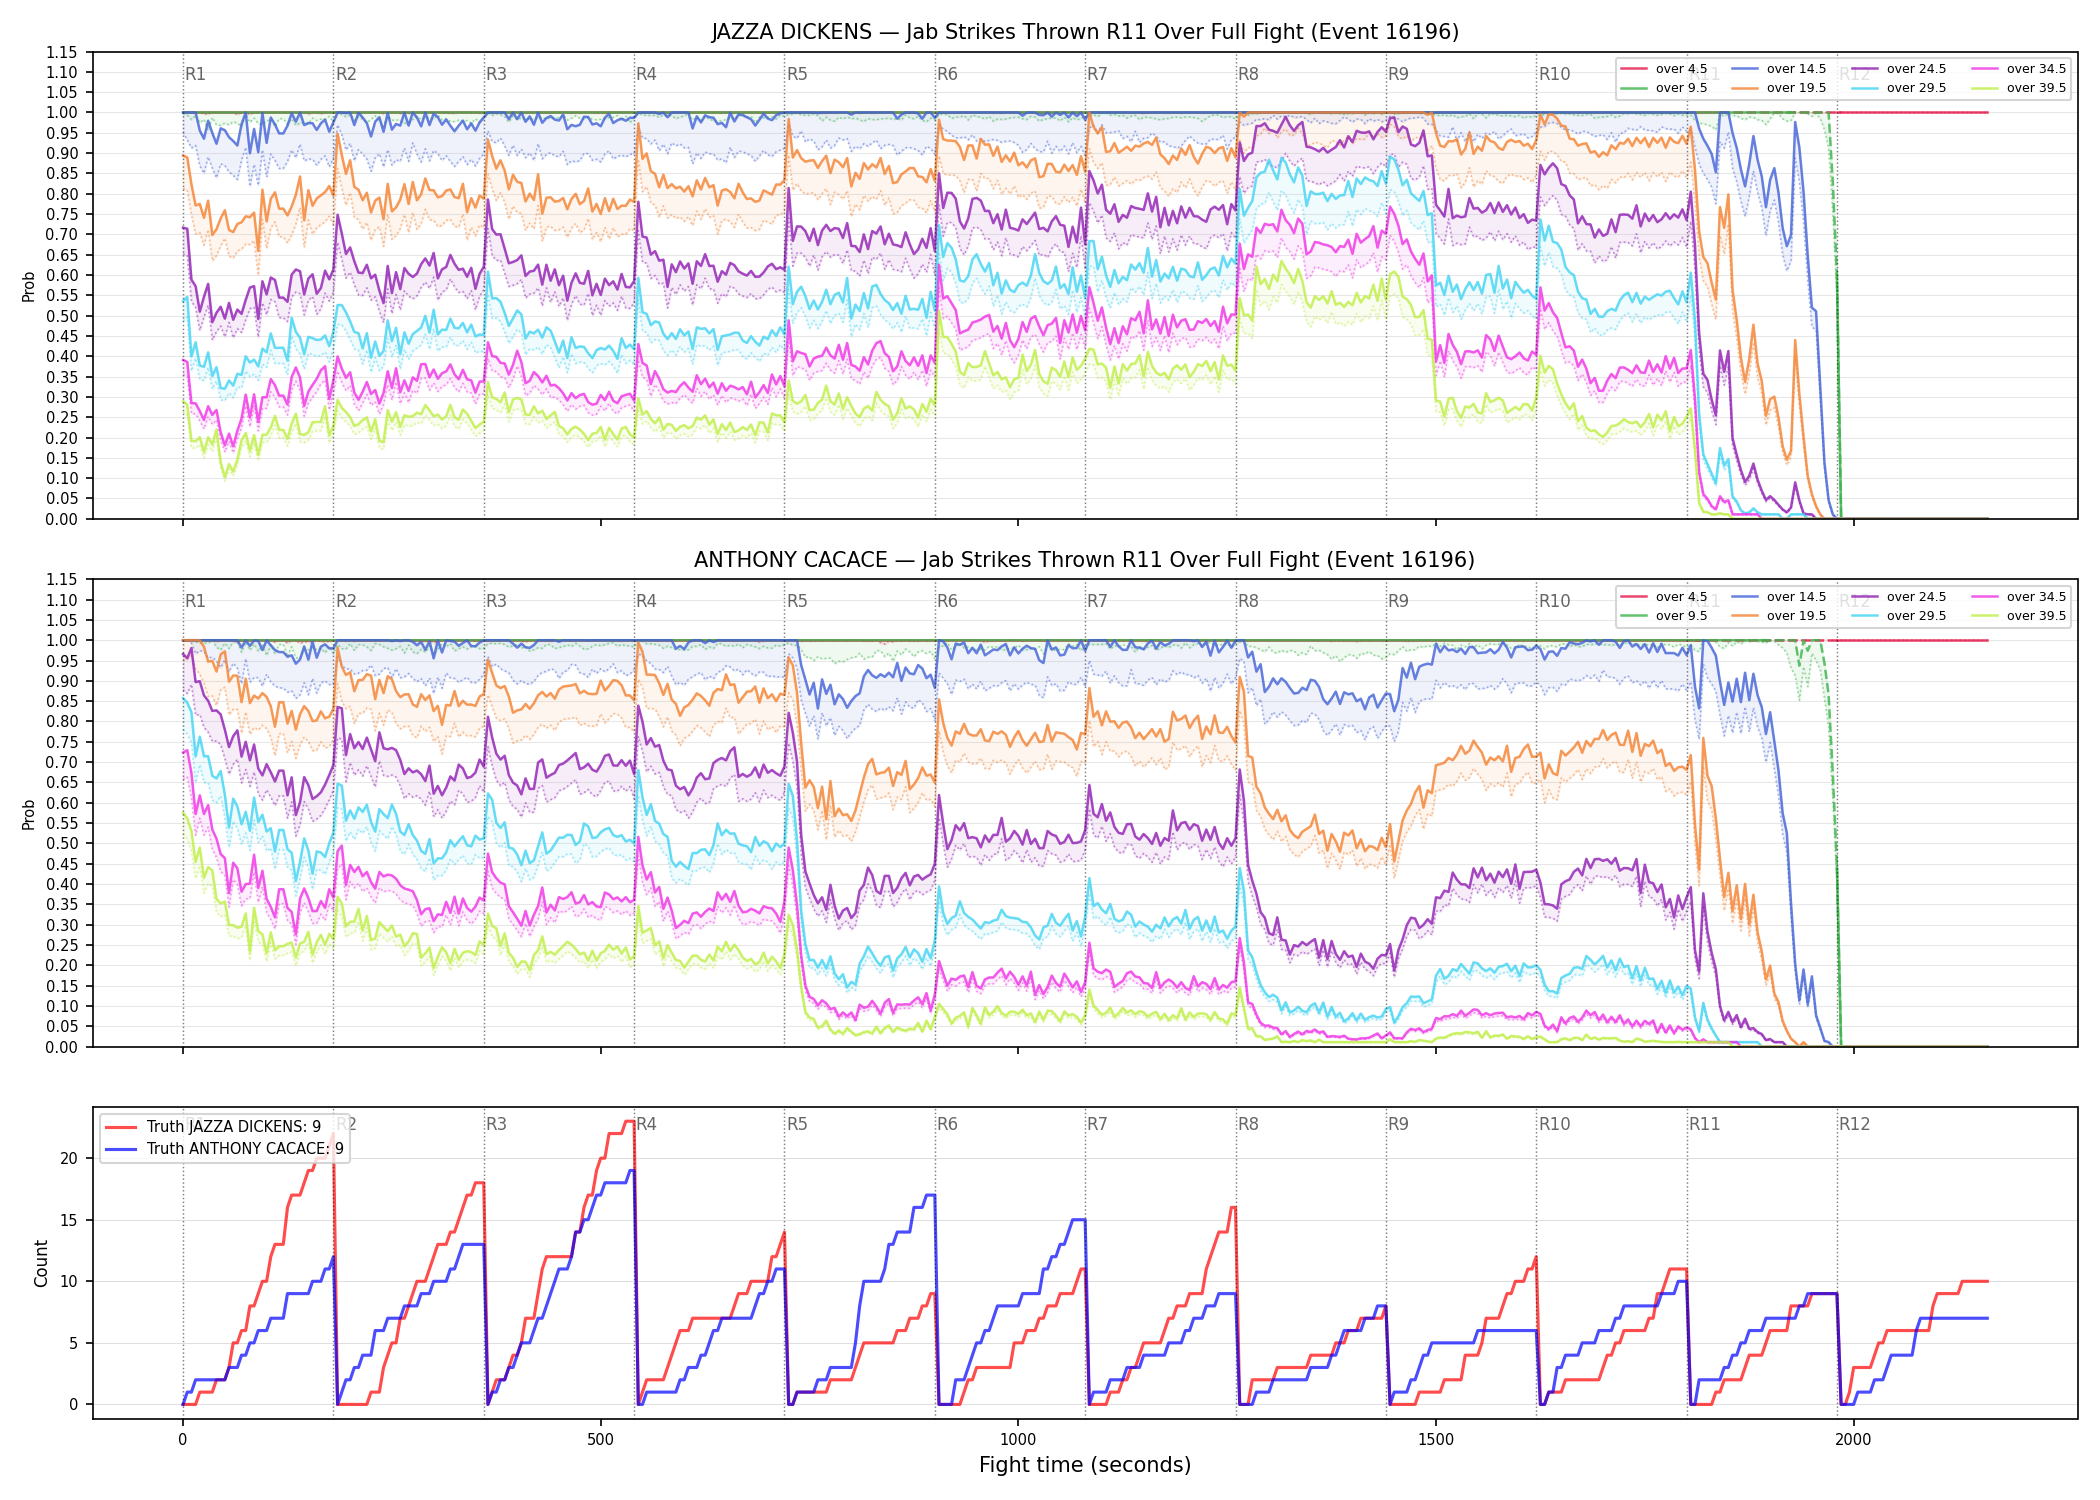Click the R3 round marker in Cacace chart

pos(496,601)
